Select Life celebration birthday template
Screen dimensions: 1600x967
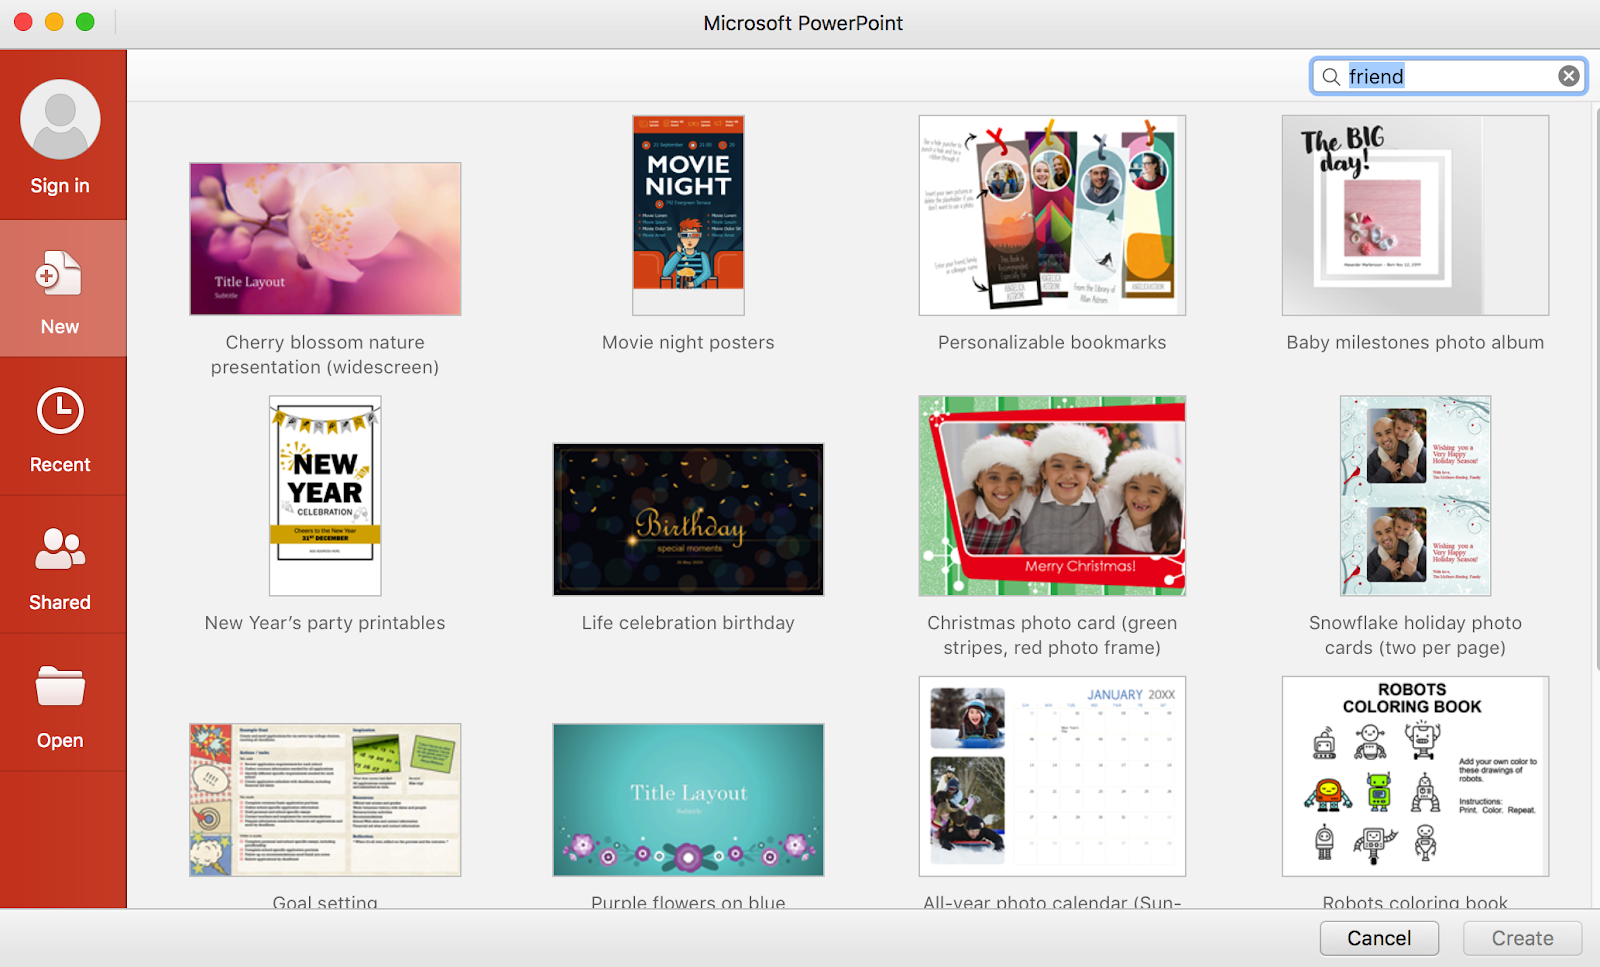[688, 520]
